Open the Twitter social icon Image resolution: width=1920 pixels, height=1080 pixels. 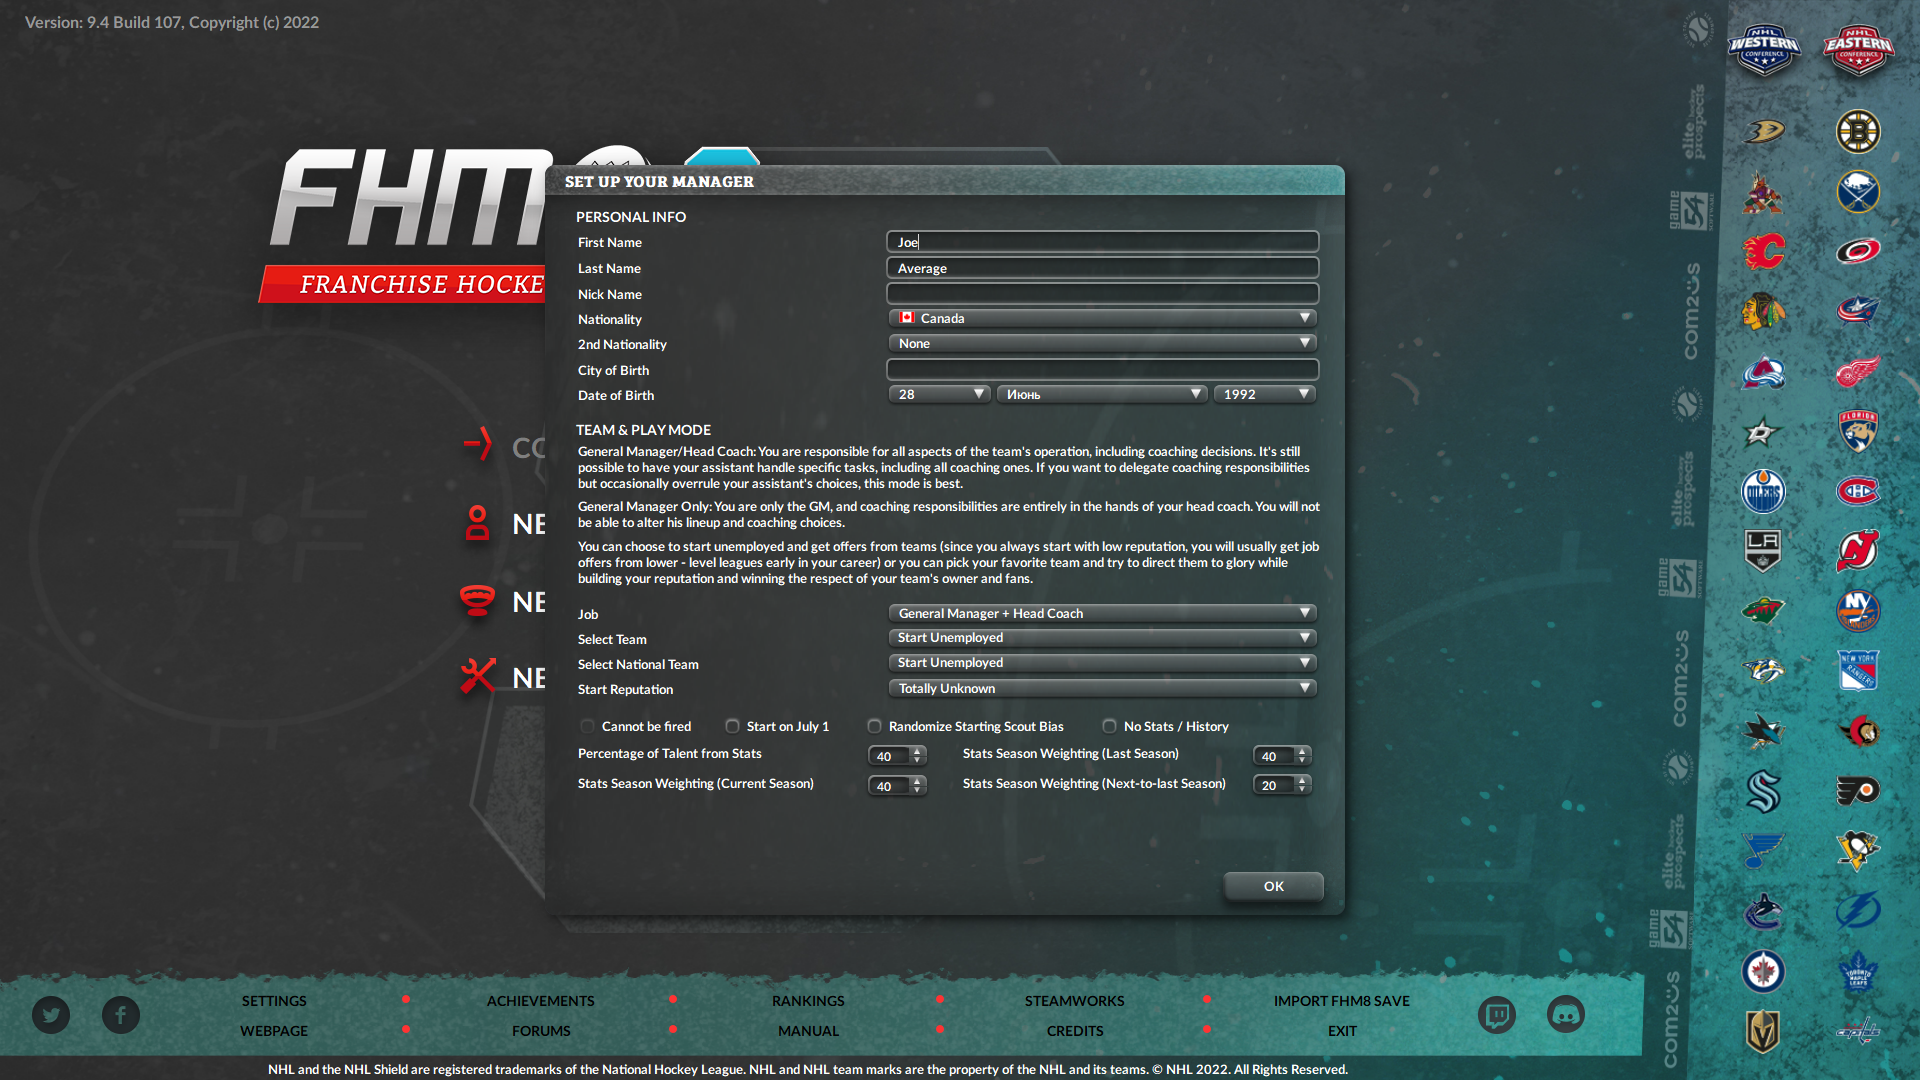(51, 1015)
